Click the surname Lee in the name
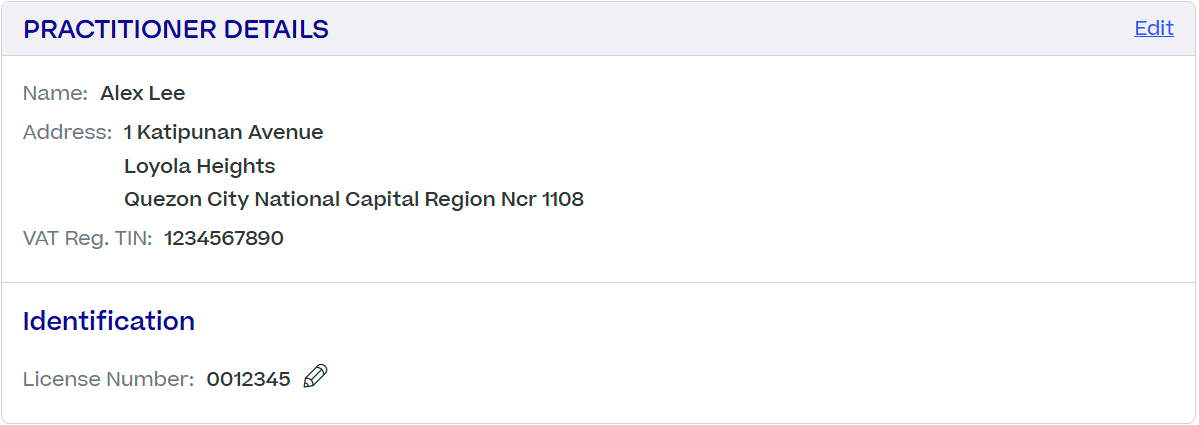Image resolution: width=1199 pixels, height=425 pixels. [169, 93]
